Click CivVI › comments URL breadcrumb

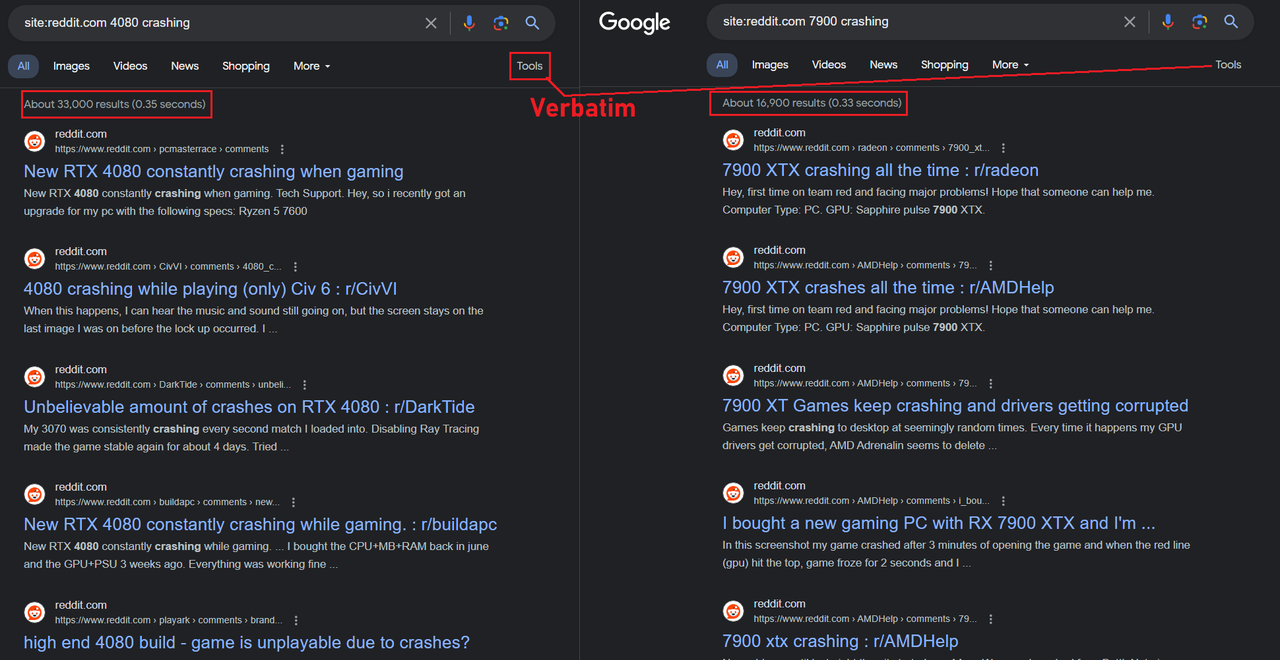(169, 267)
